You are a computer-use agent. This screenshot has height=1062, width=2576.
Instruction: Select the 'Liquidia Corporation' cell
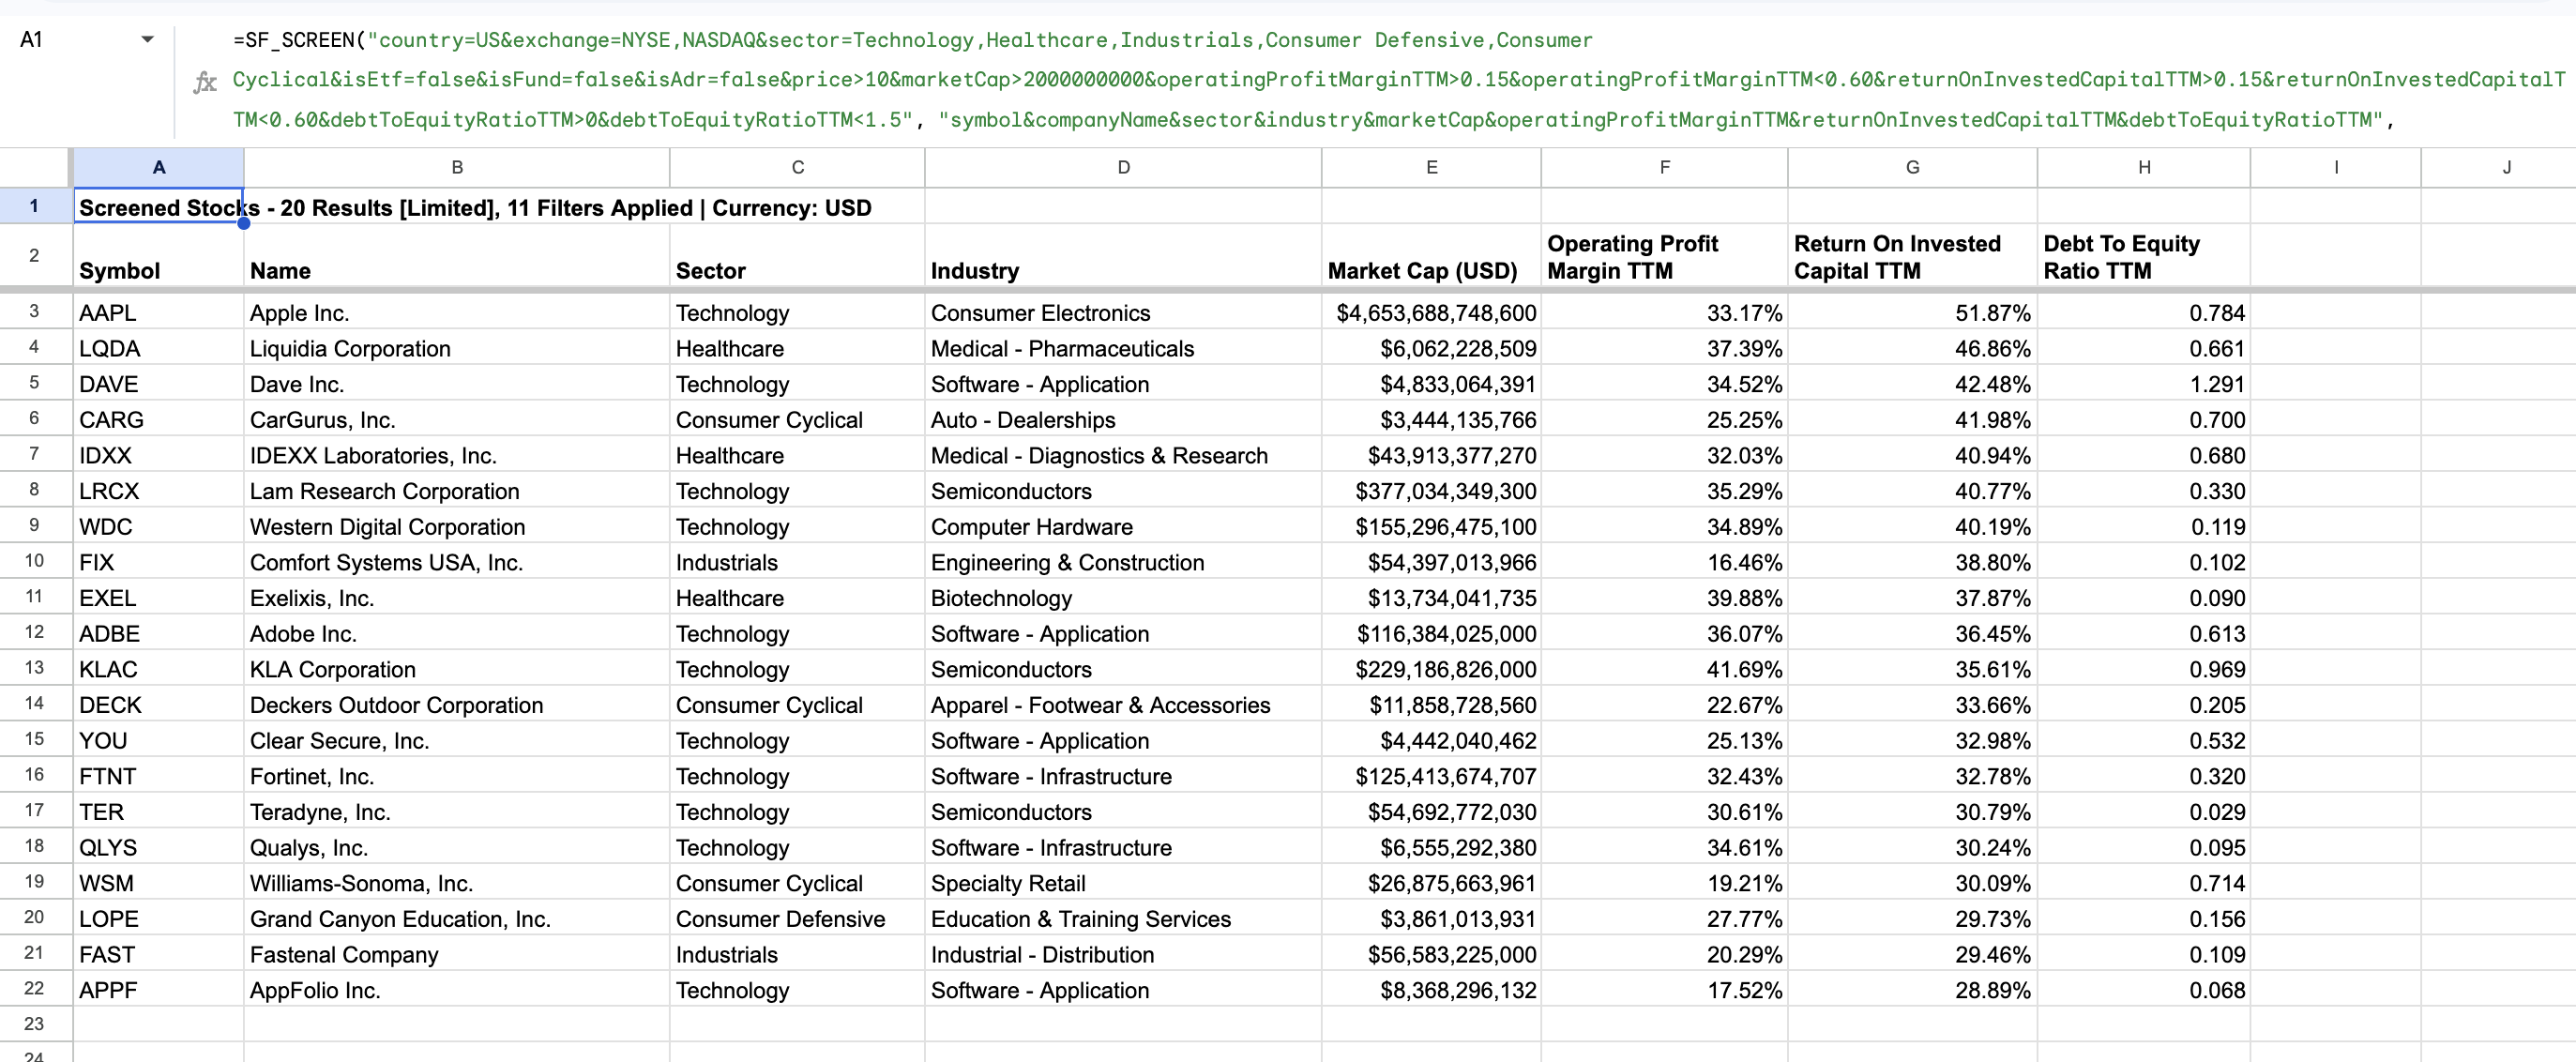coord(457,349)
